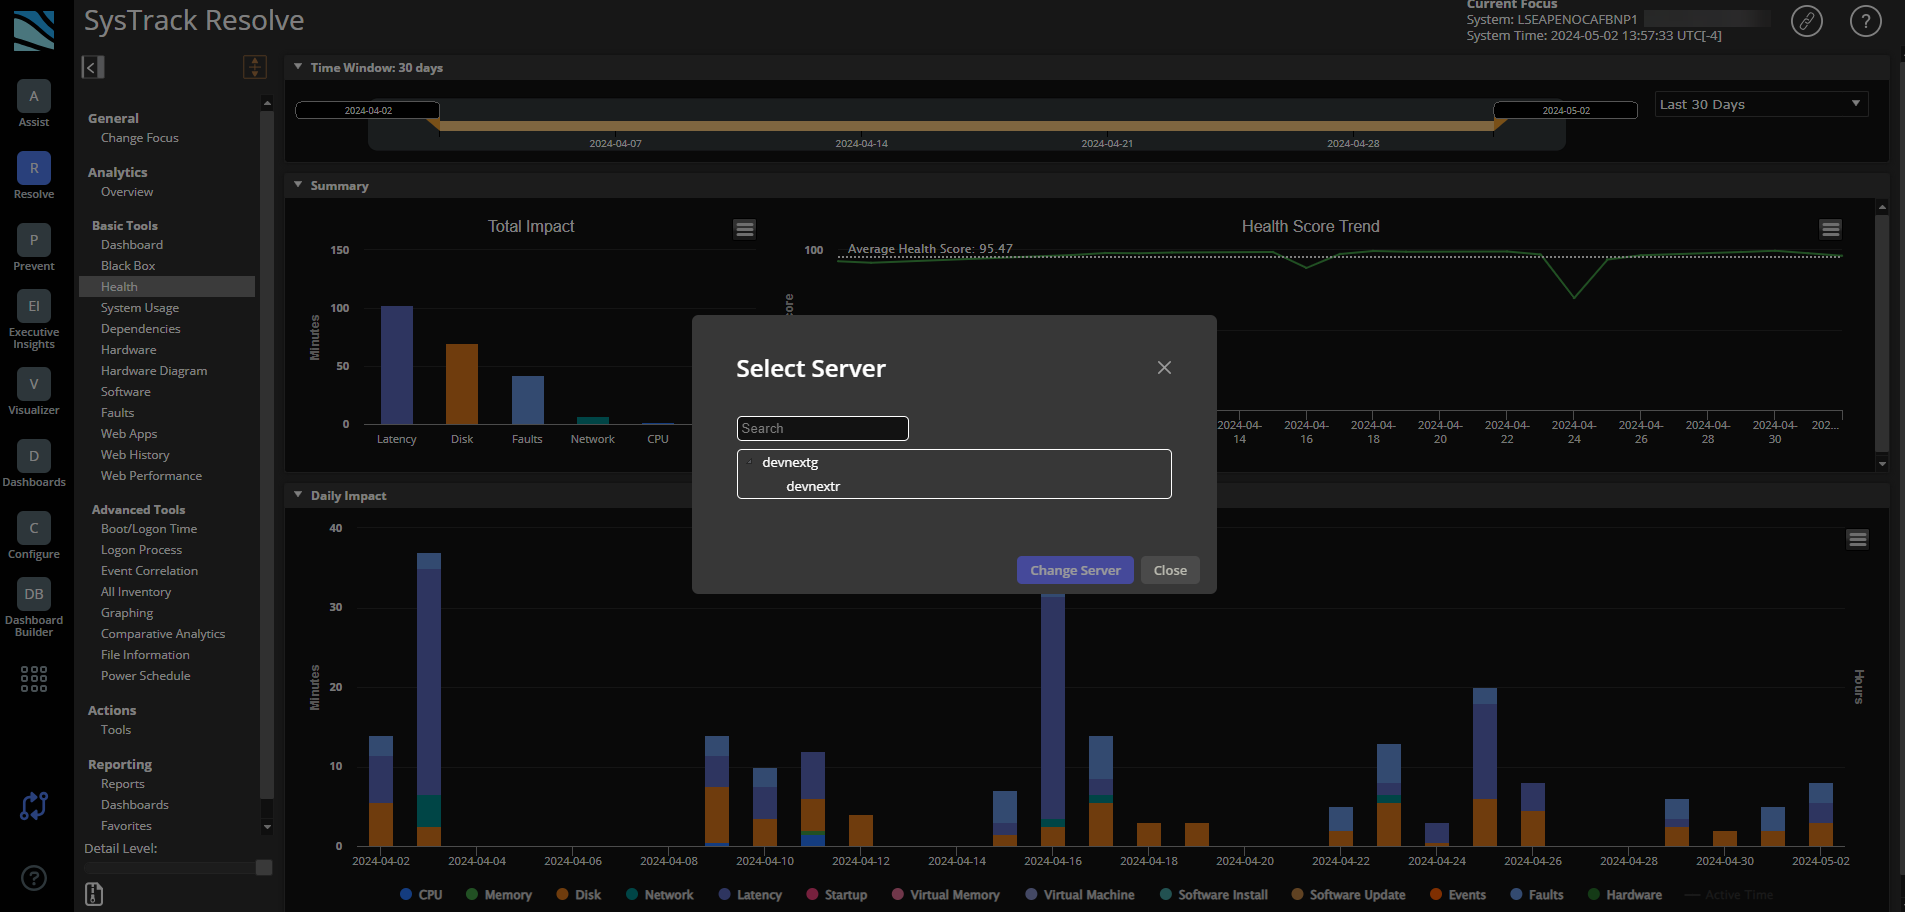Click the bottom-left help question icon
This screenshot has width=1905, height=912.
[x=34, y=878]
